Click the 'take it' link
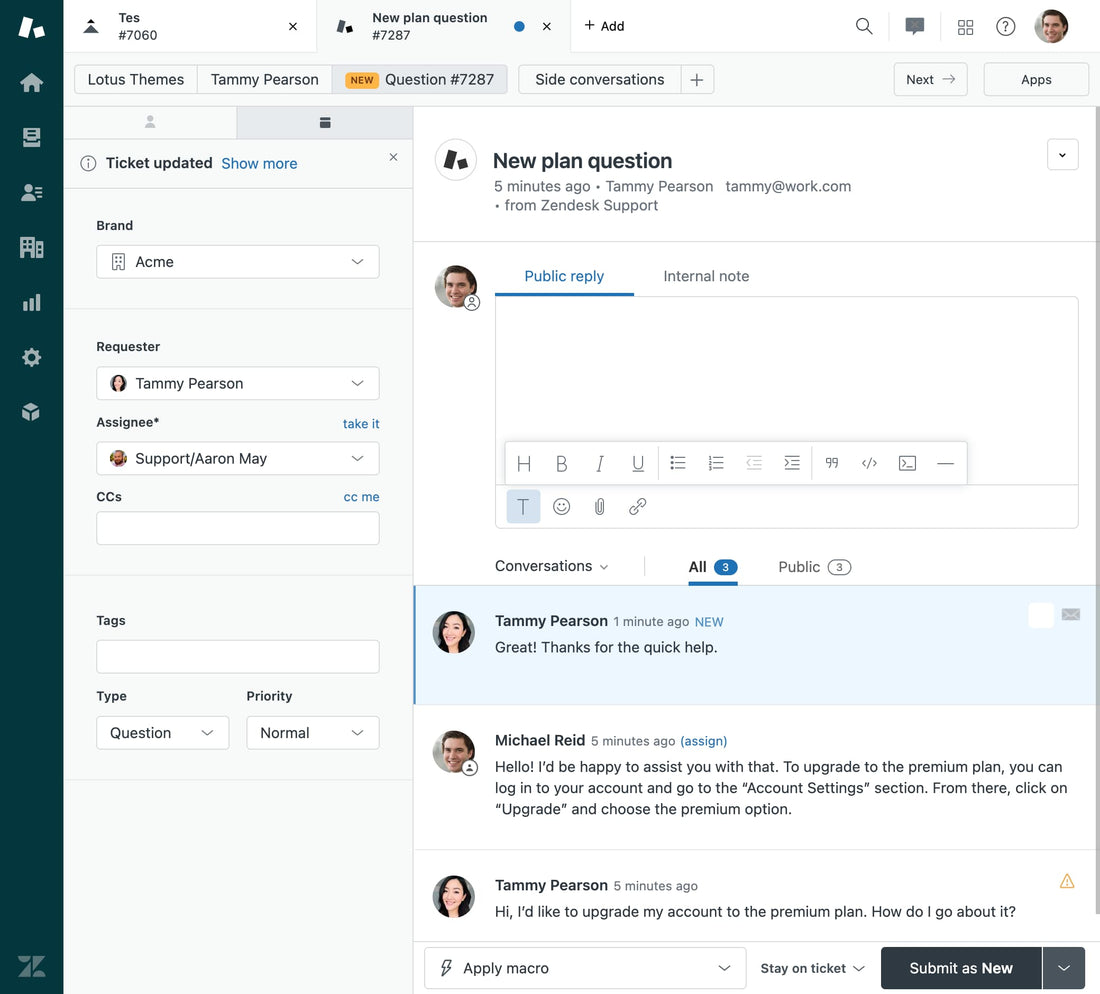This screenshot has width=1100, height=994. click(x=361, y=424)
